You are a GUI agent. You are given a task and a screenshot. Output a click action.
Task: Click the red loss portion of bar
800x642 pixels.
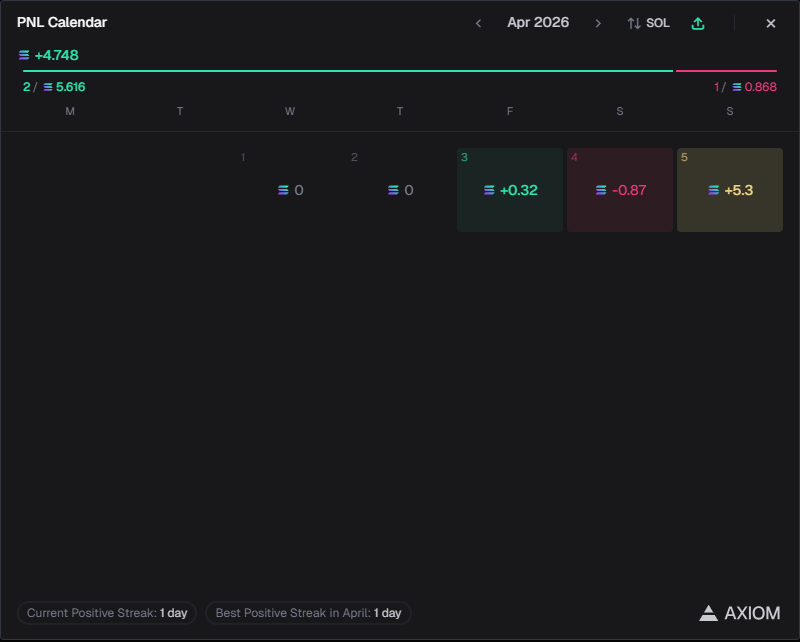point(726,71)
